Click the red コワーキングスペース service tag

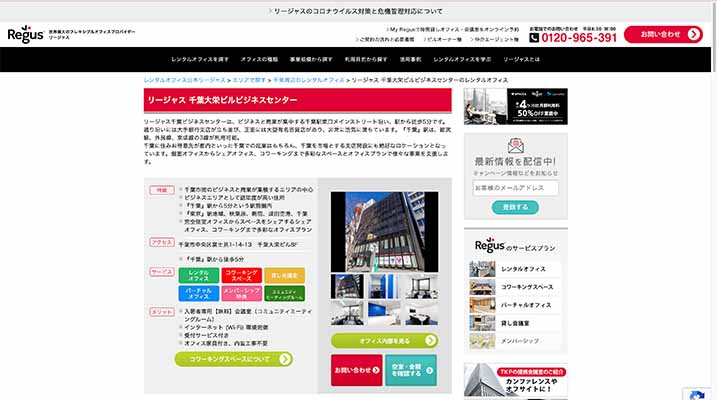241,275
